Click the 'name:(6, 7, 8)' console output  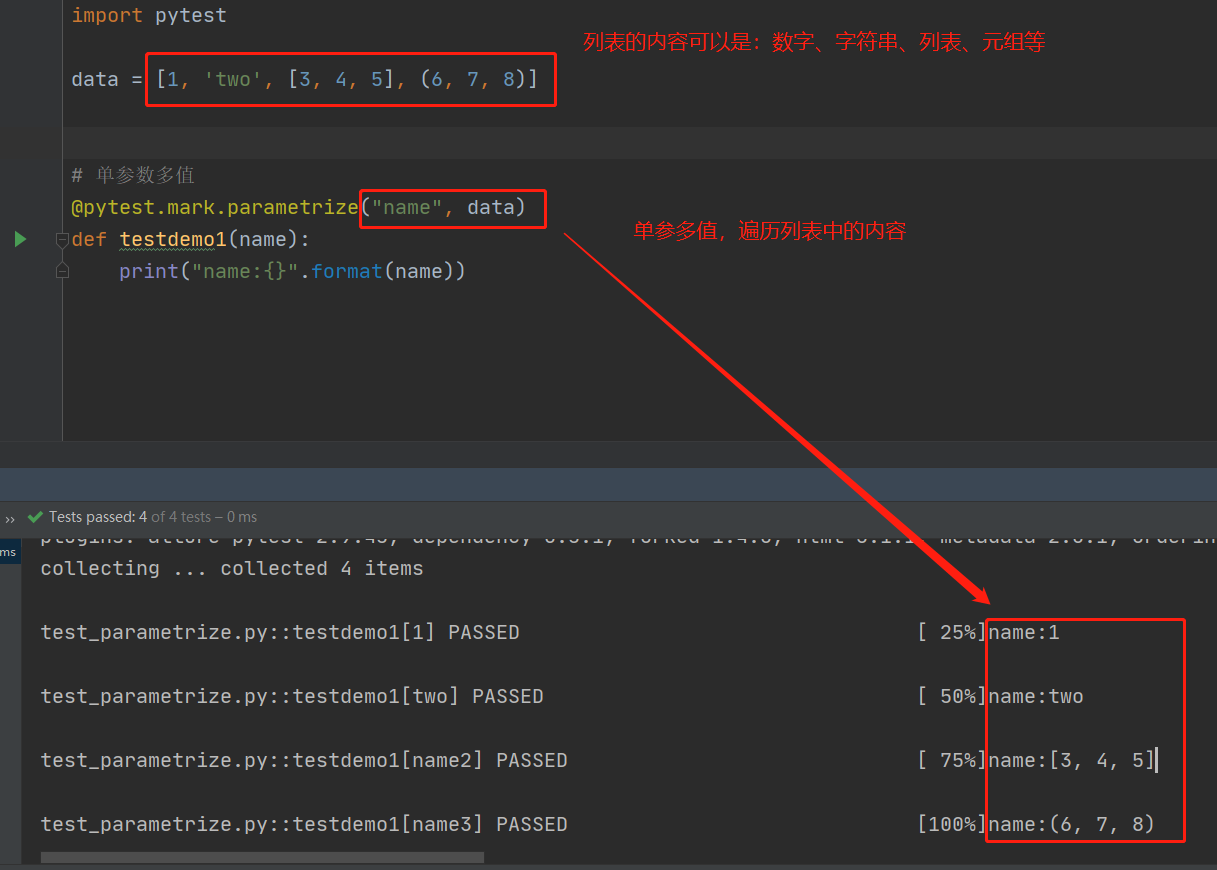1072,824
